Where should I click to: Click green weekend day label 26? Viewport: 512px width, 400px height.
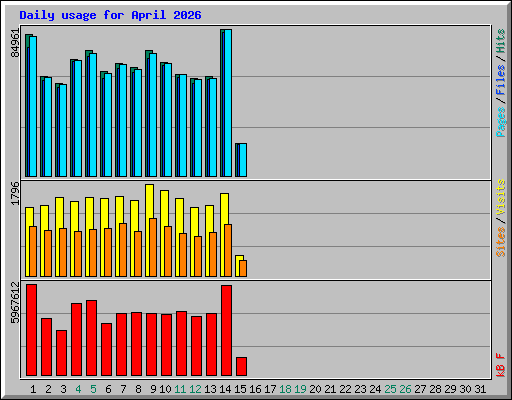coord(405,389)
